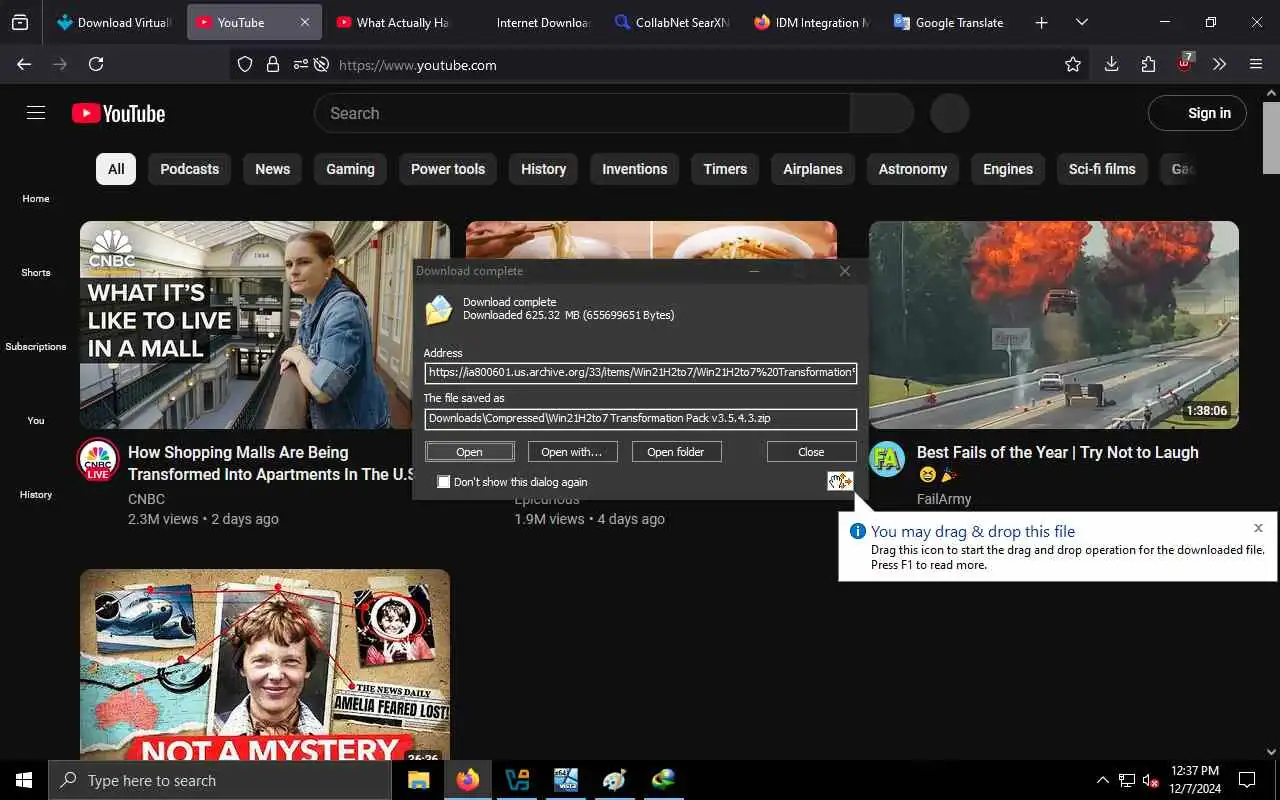
Task: Select the Podcasts filter chip
Action: 190,169
